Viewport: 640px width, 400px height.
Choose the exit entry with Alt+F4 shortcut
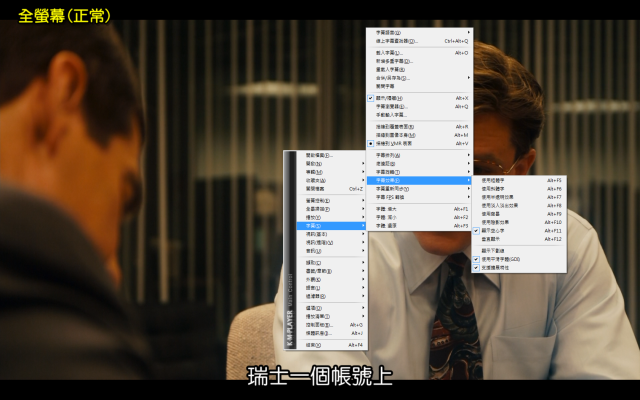(x=331, y=345)
